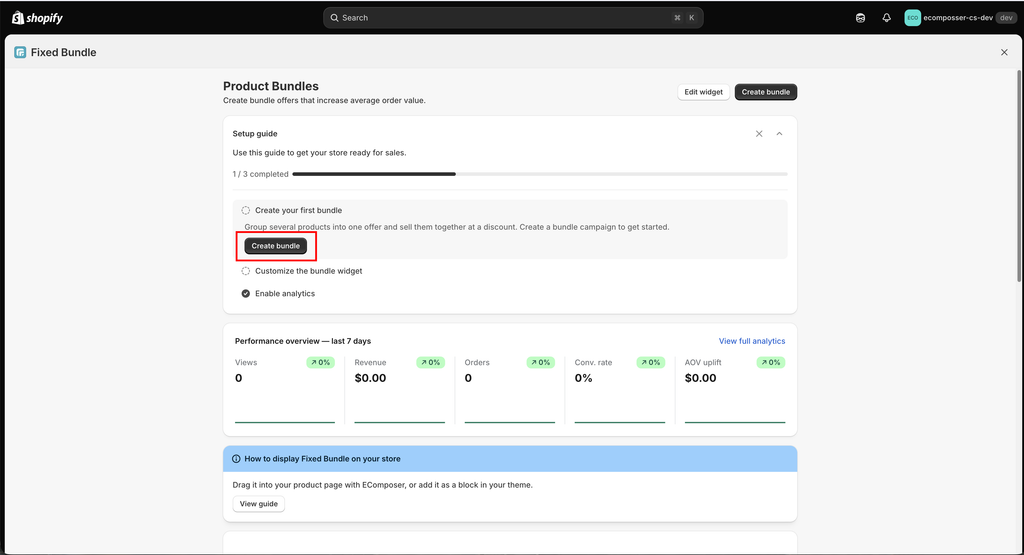1024x555 pixels.
Task: Open the notifications bell
Action: [886, 18]
